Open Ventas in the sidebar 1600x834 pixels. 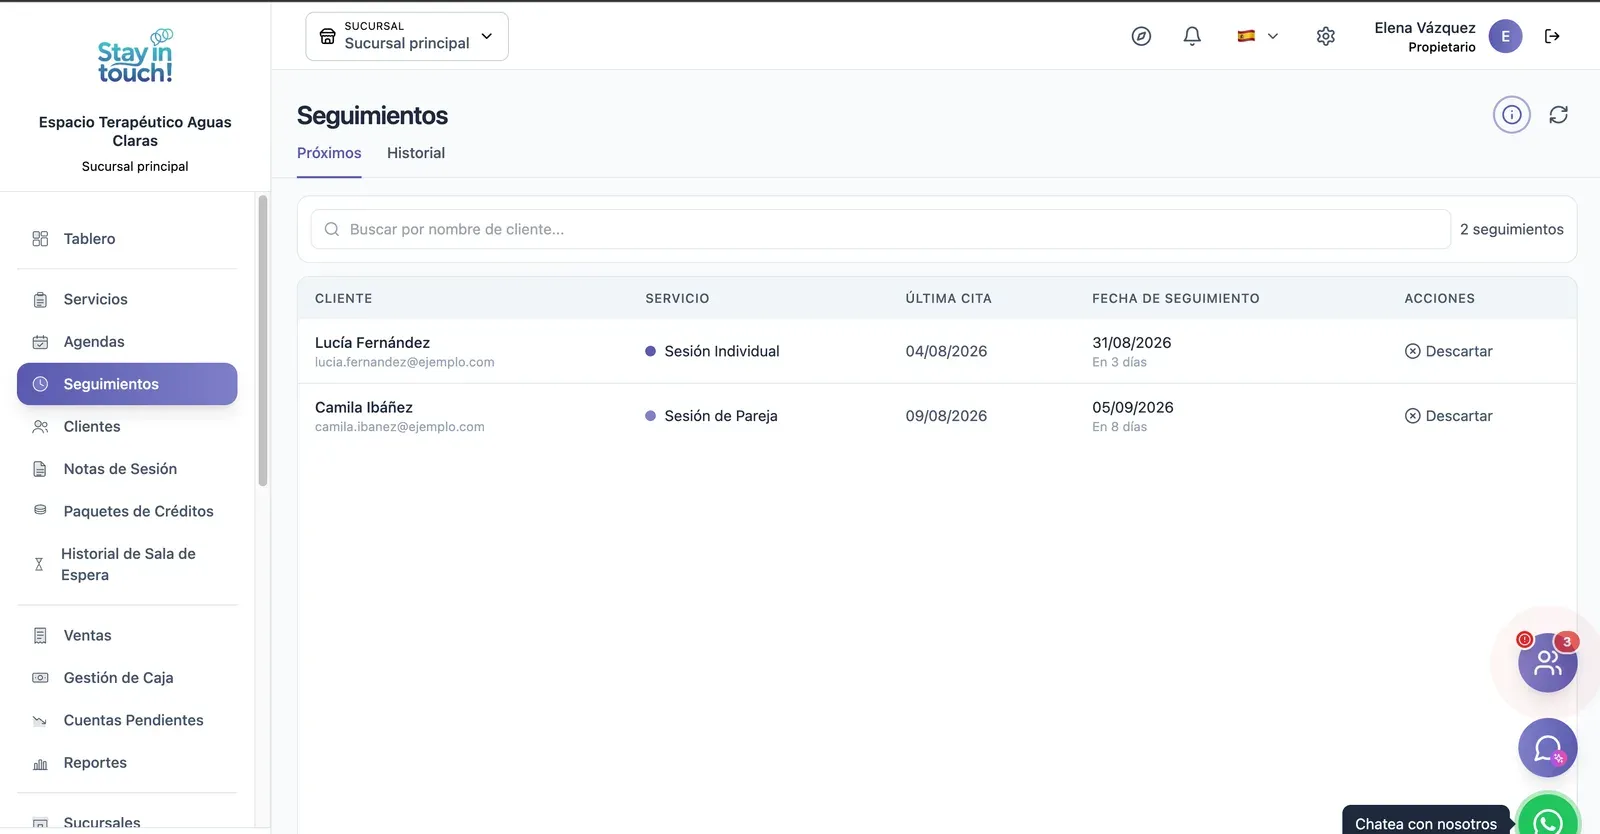click(127, 635)
